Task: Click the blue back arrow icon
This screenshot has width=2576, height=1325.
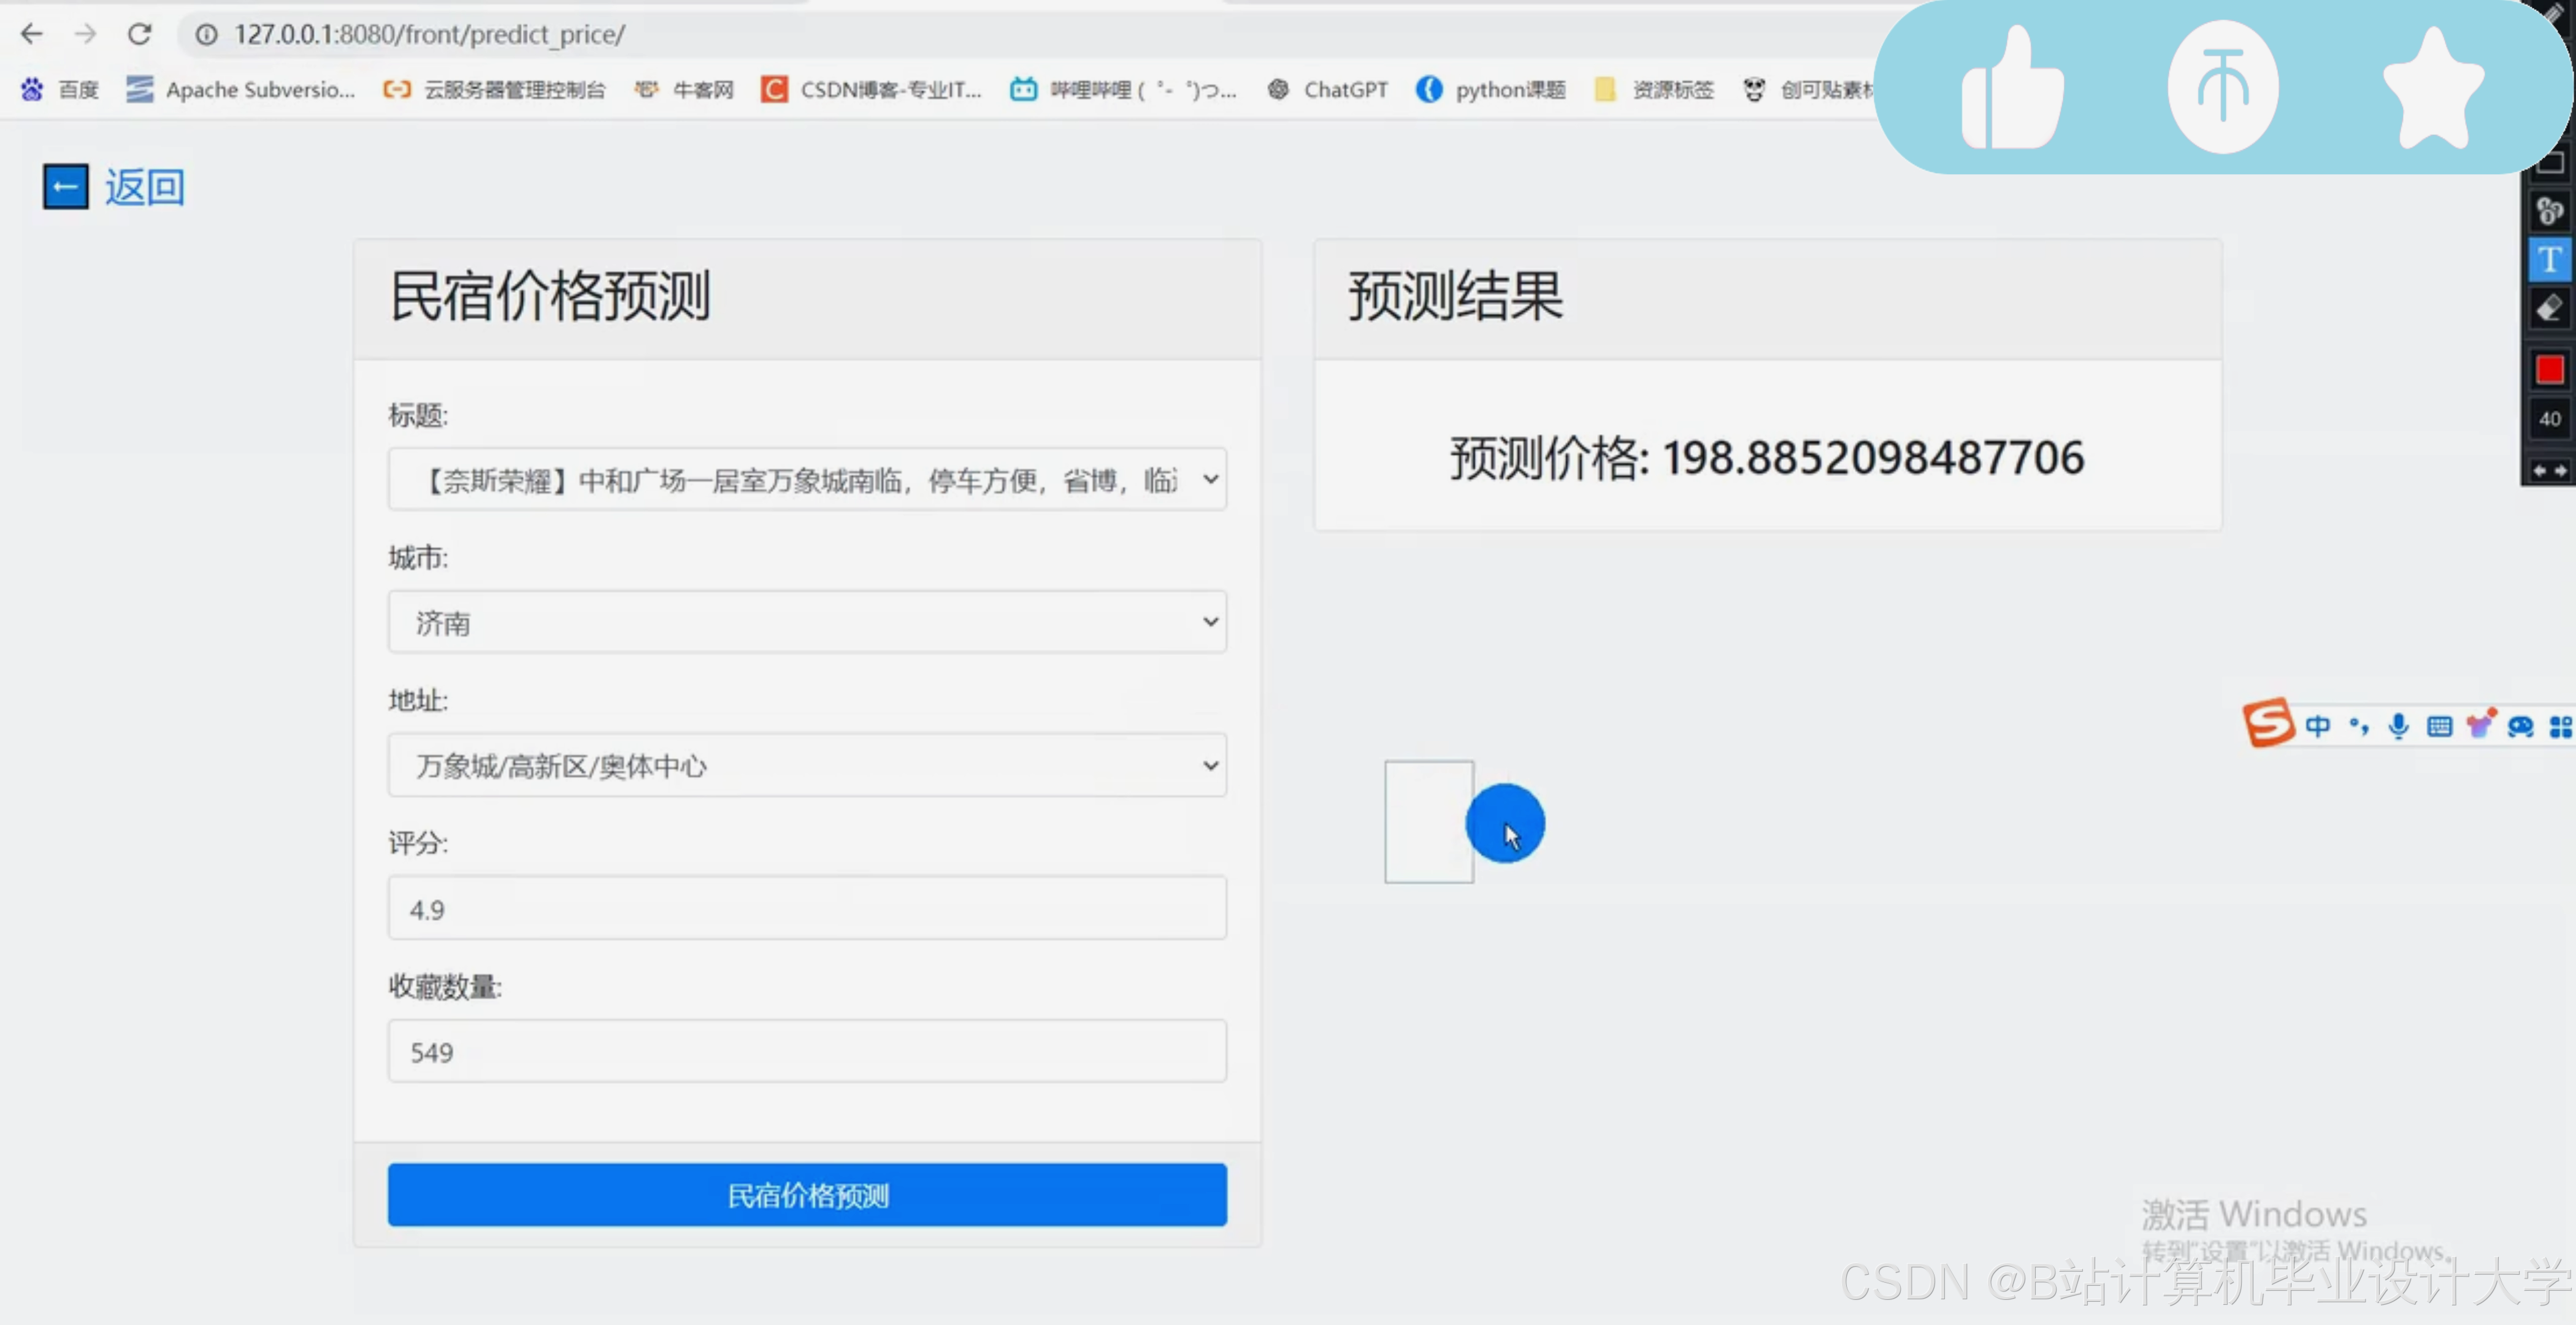Action: click(65, 187)
